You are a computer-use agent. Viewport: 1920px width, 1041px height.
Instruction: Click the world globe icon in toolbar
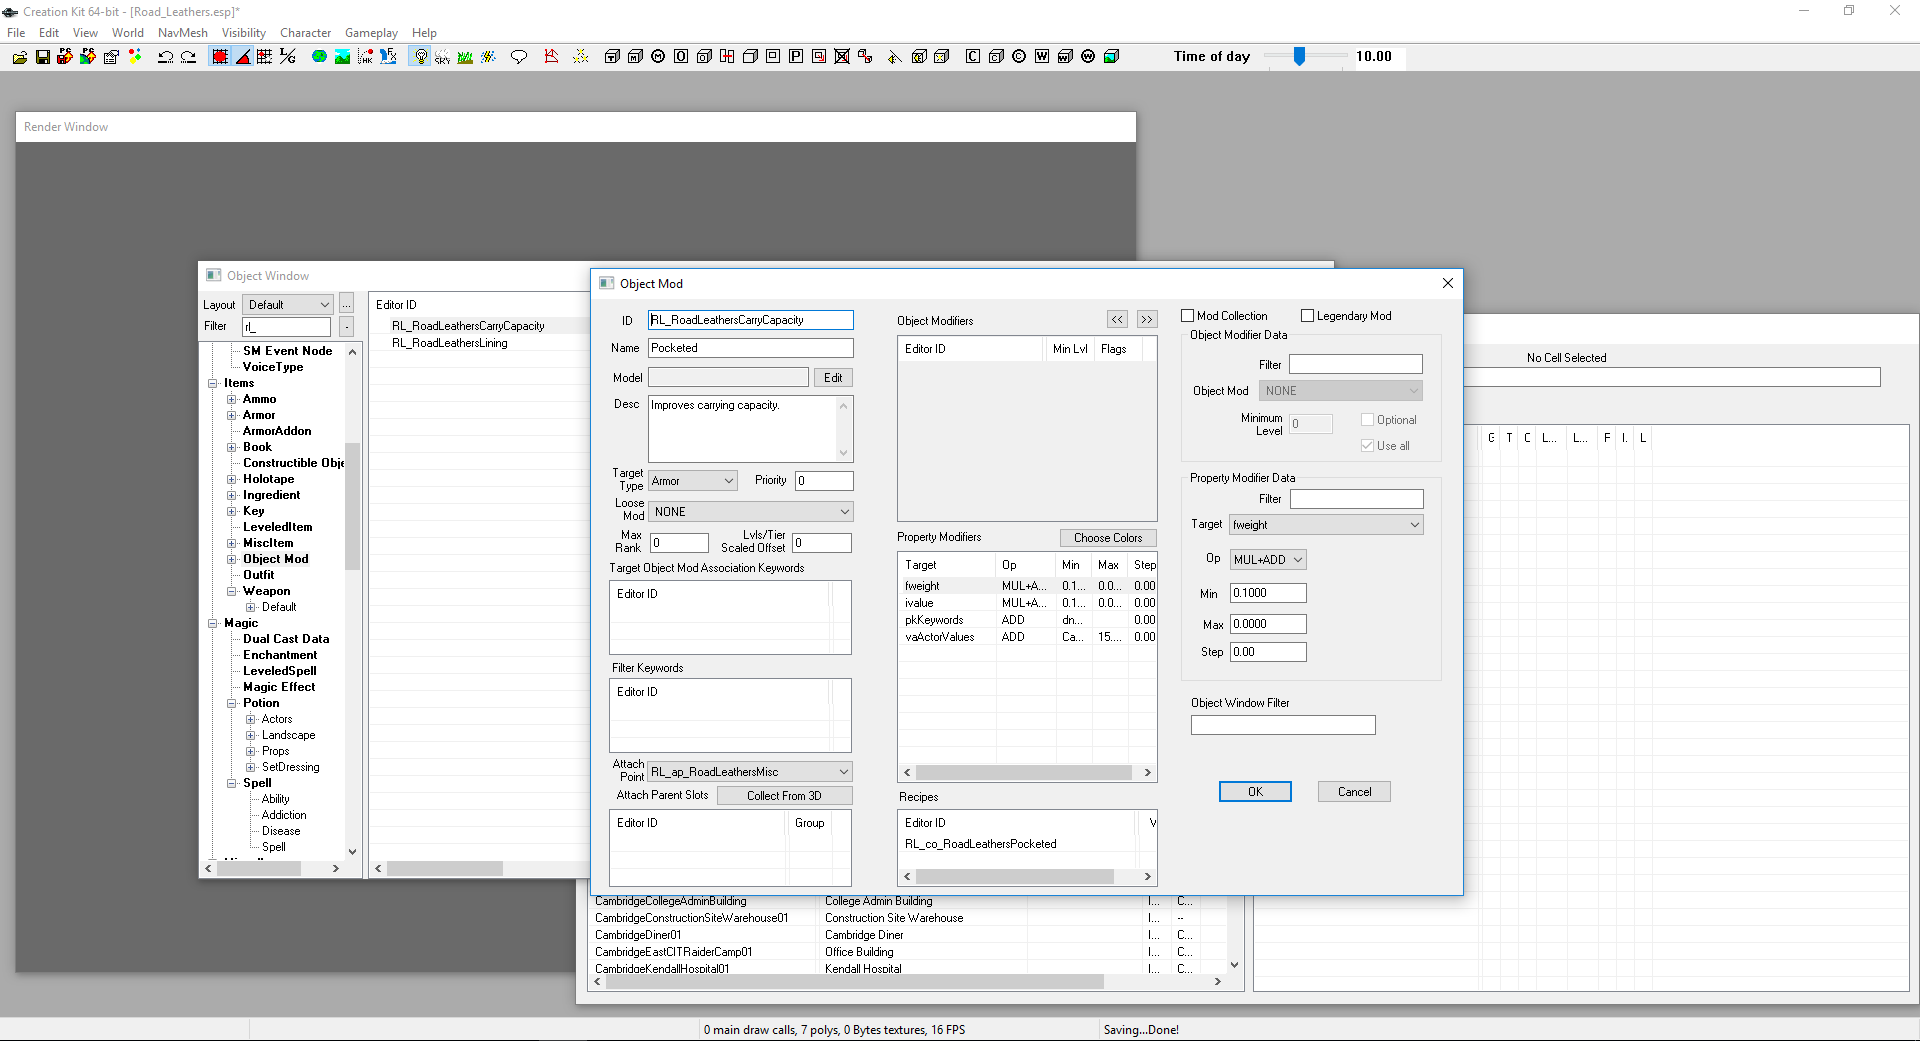[319, 57]
